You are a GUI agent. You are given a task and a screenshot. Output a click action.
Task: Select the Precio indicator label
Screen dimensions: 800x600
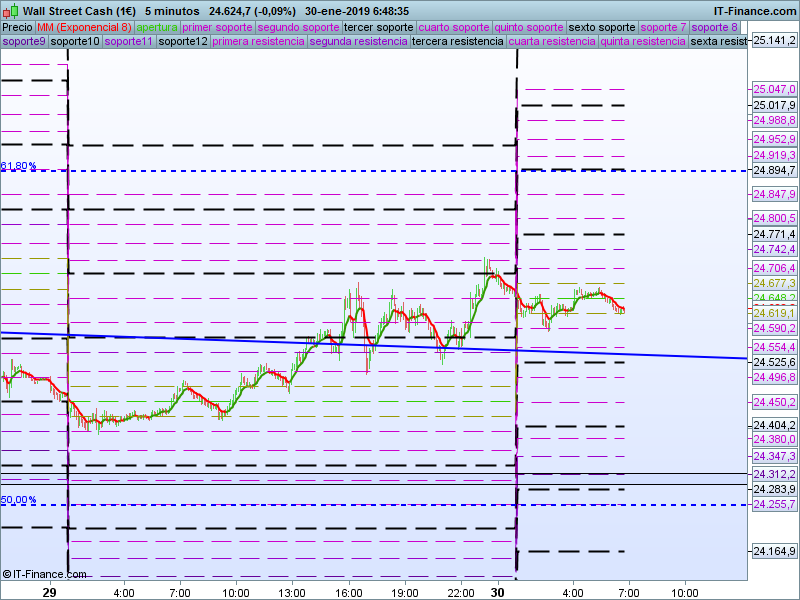tap(18, 27)
